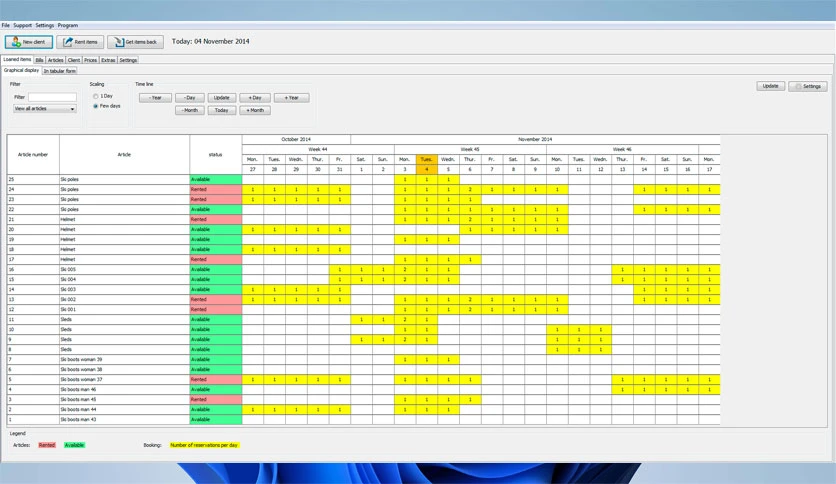The width and height of the screenshot is (836, 484).
Task: Click the - Month timeline button
Action: 190,110
